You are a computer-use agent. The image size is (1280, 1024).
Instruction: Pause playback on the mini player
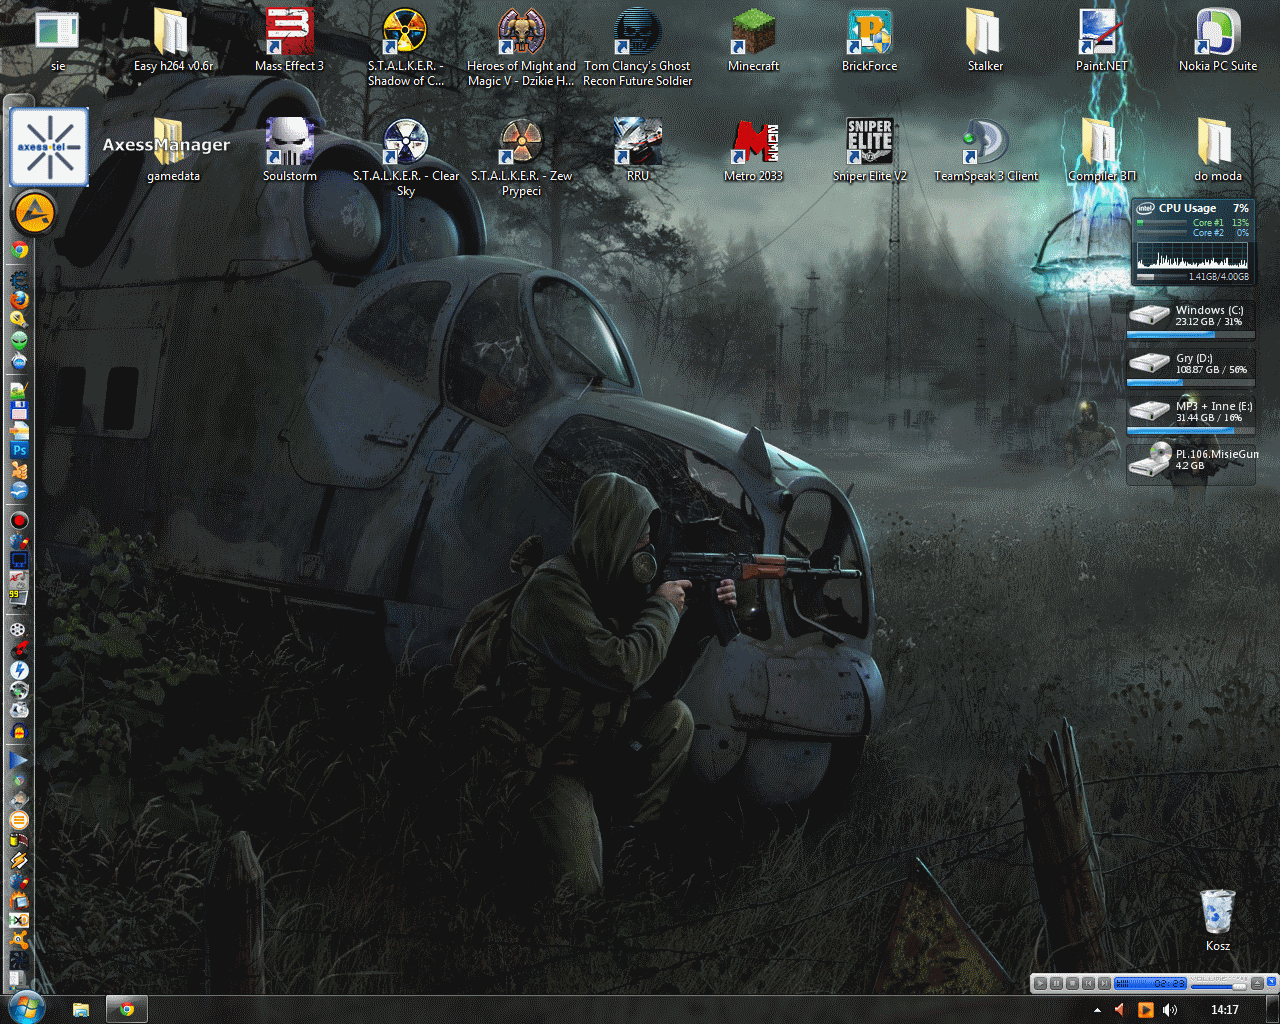(1056, 984)
